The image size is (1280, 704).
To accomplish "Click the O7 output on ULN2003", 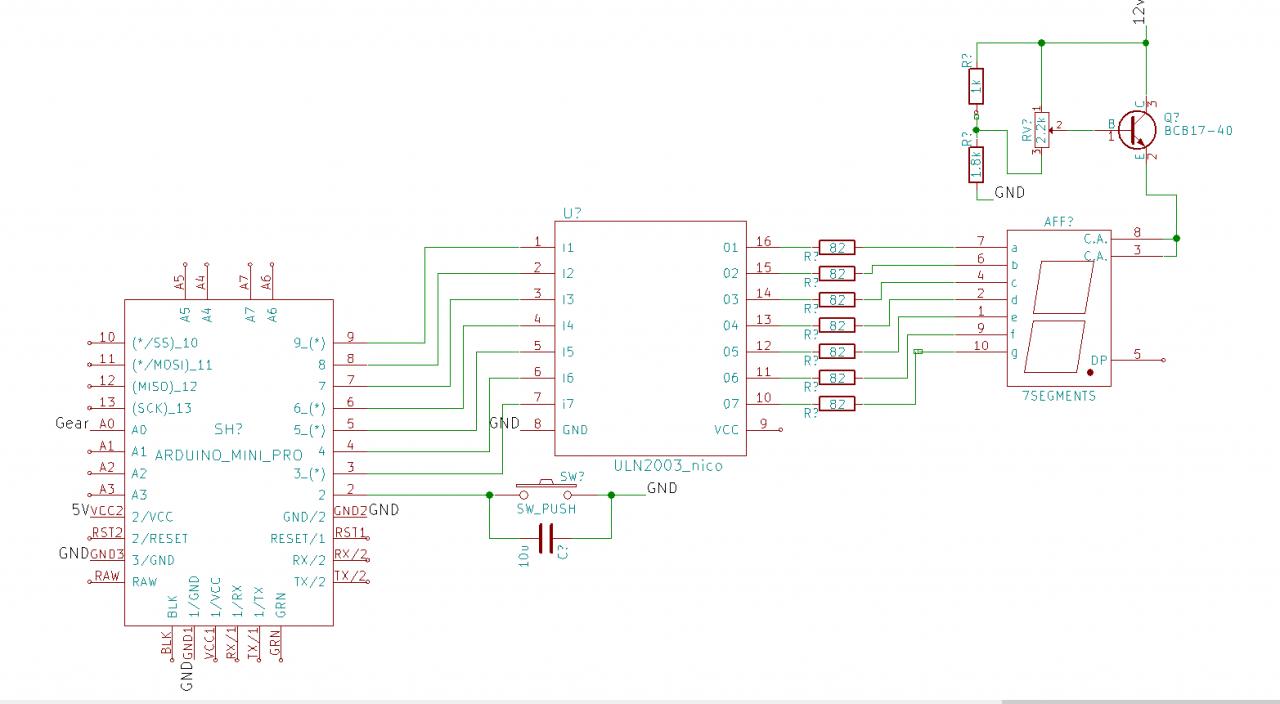I will (x=730, y=404).
